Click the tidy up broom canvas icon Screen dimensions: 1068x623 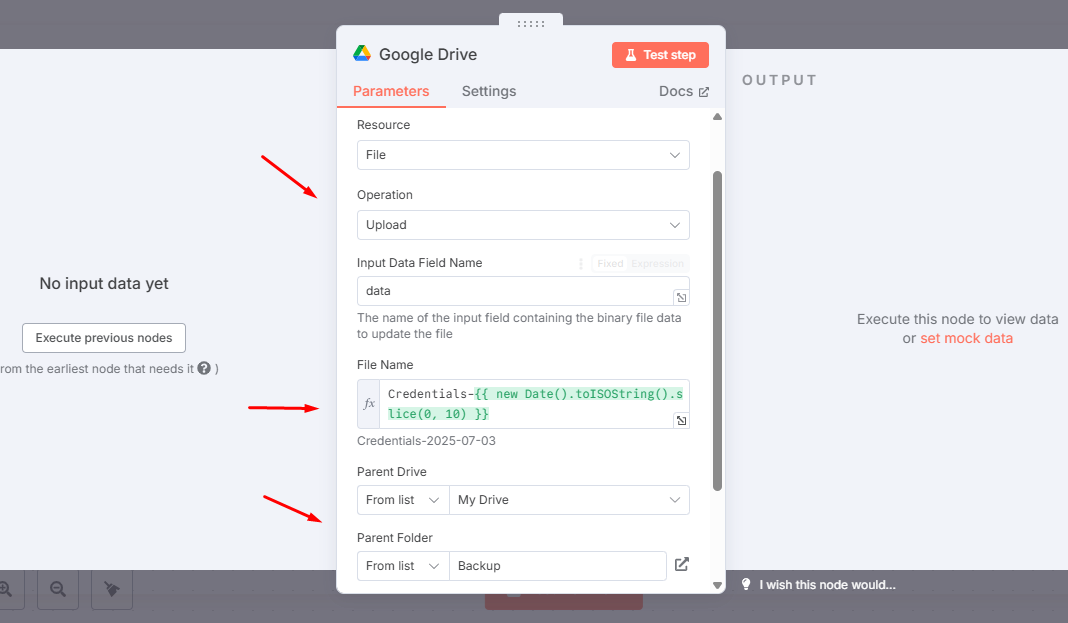coord(112,589)
